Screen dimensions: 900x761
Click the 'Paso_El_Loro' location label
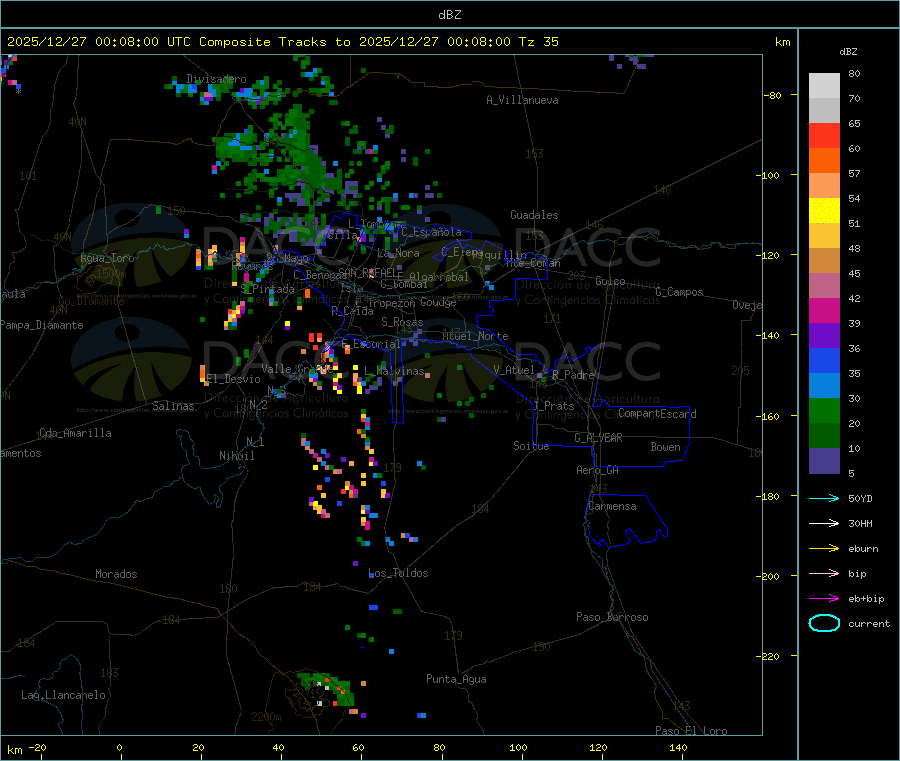(691, 731)
